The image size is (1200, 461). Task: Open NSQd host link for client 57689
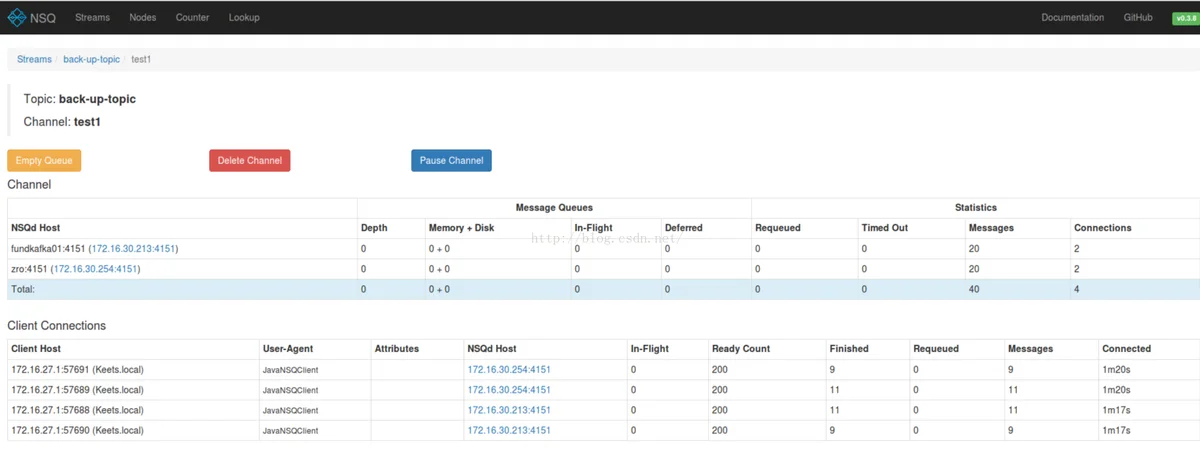pos(509,389)
